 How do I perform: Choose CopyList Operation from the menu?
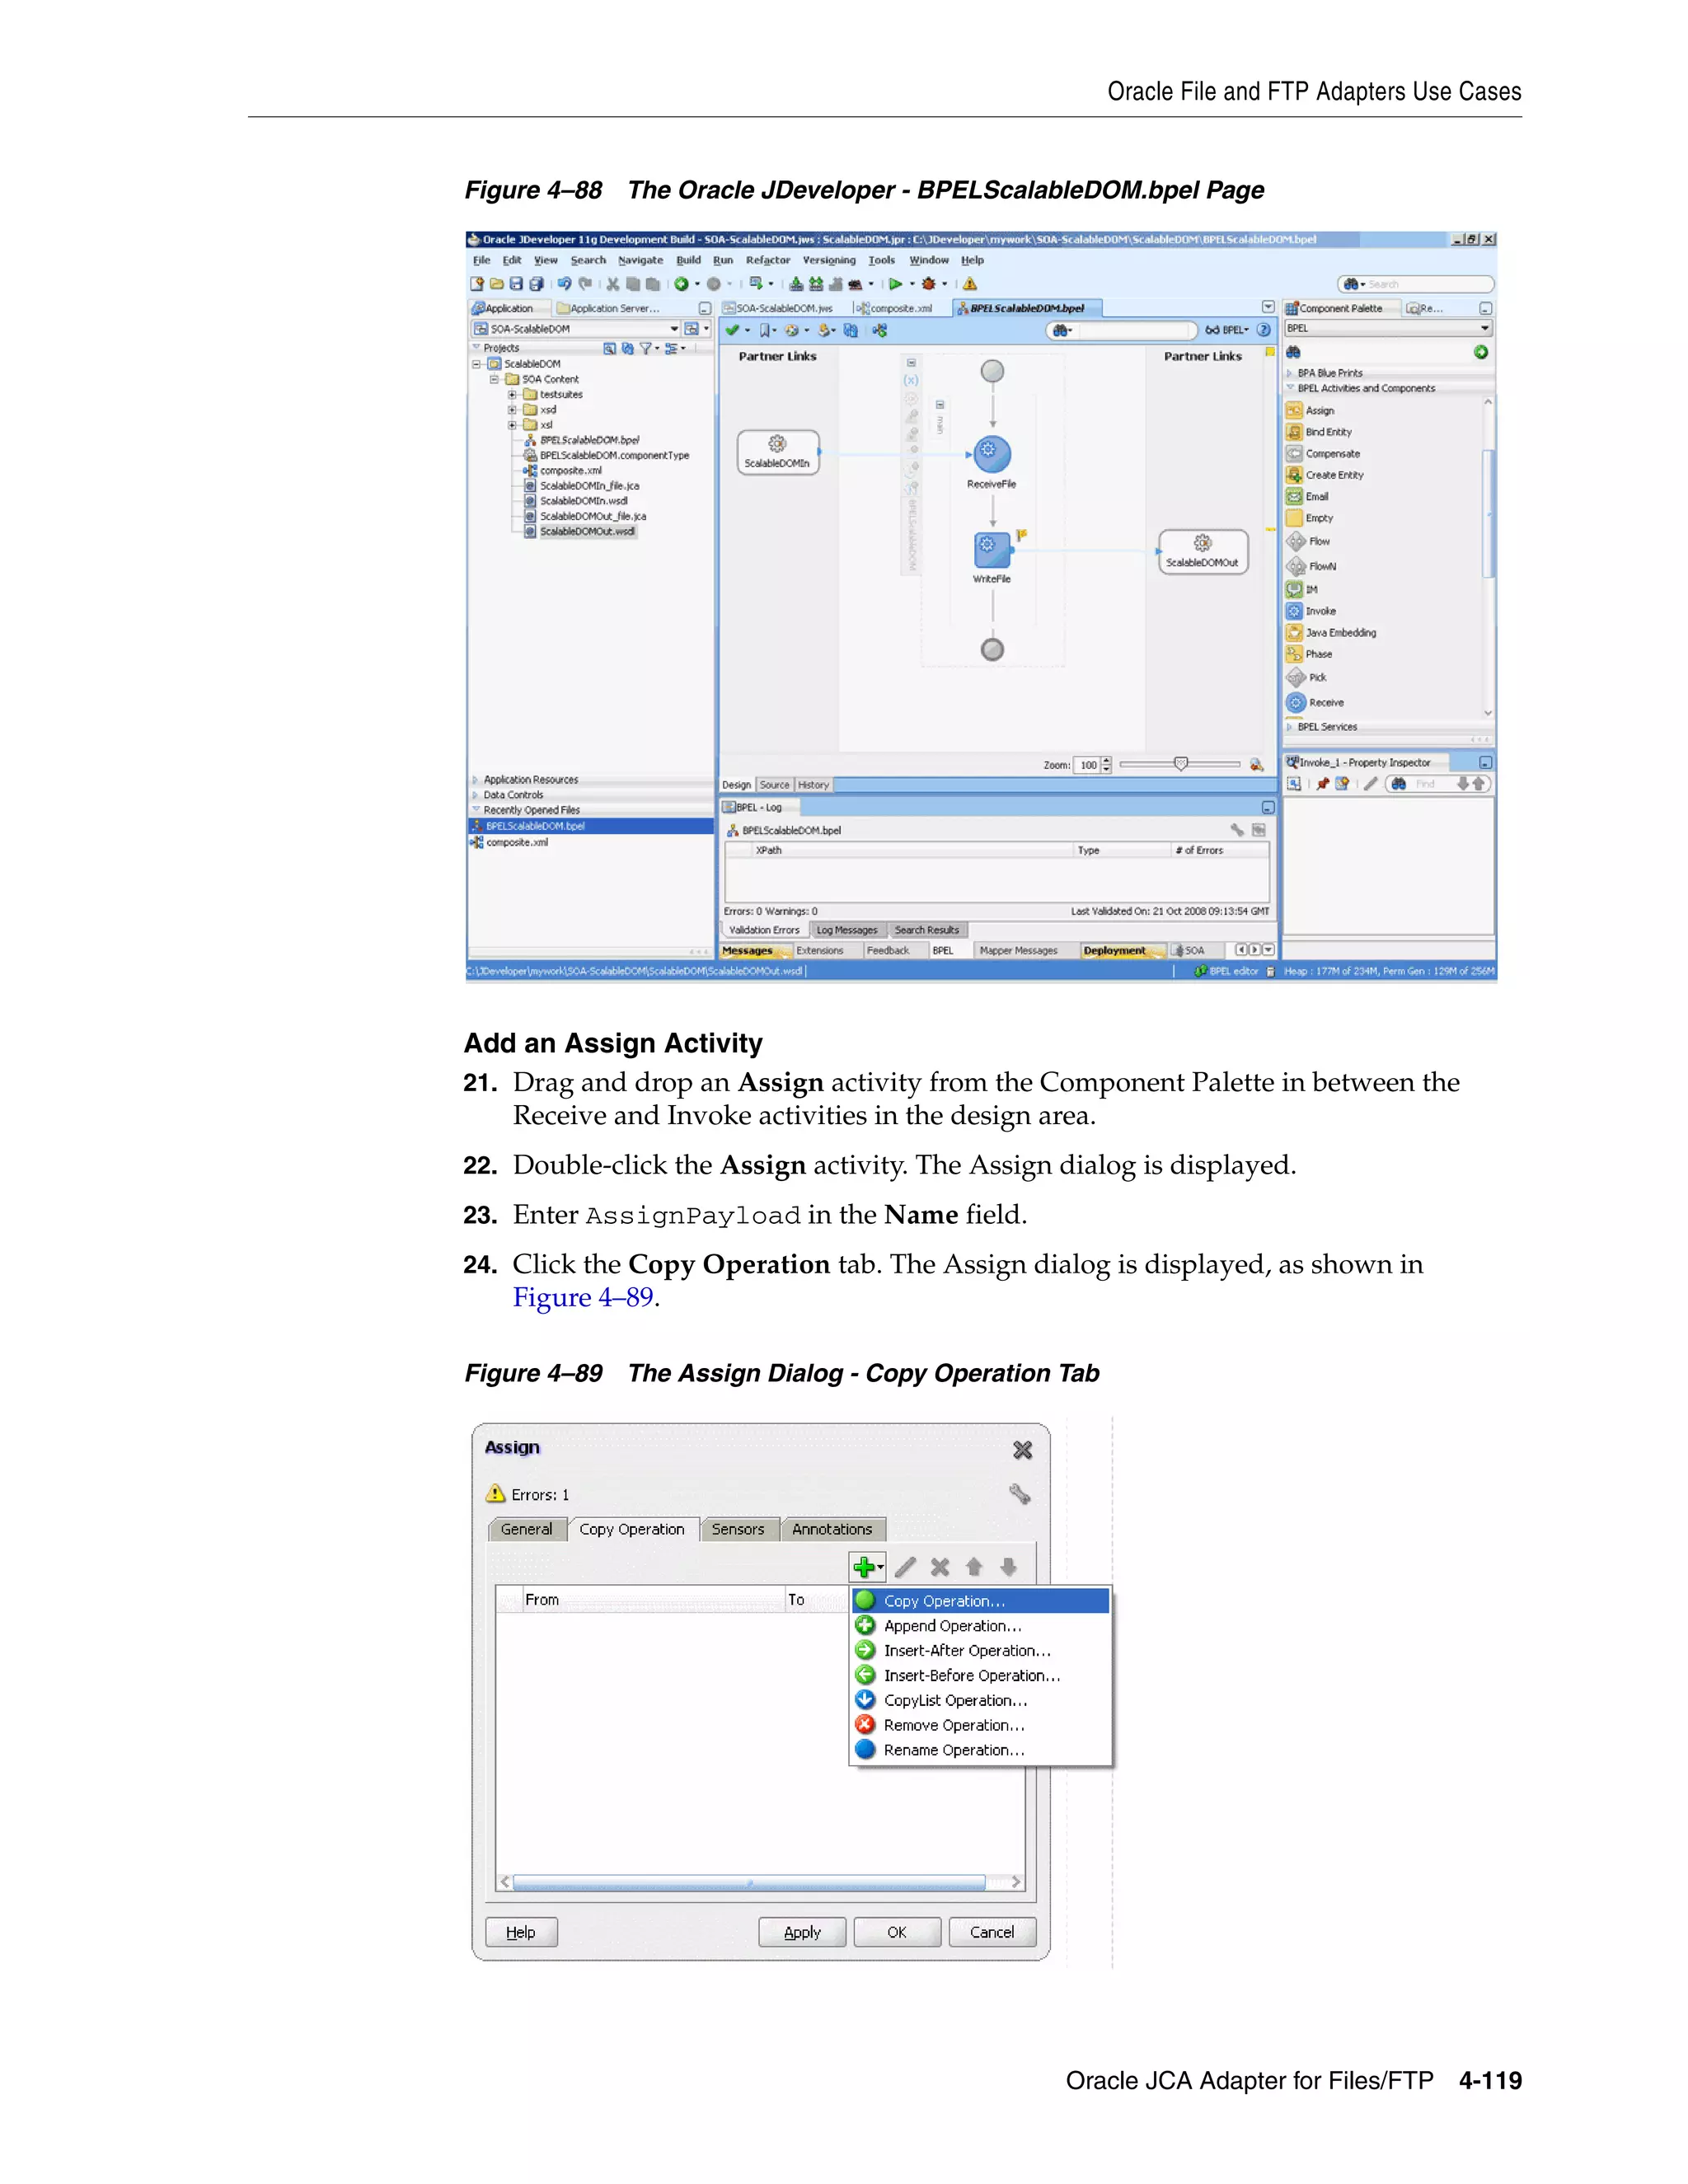coord(981,1700)
